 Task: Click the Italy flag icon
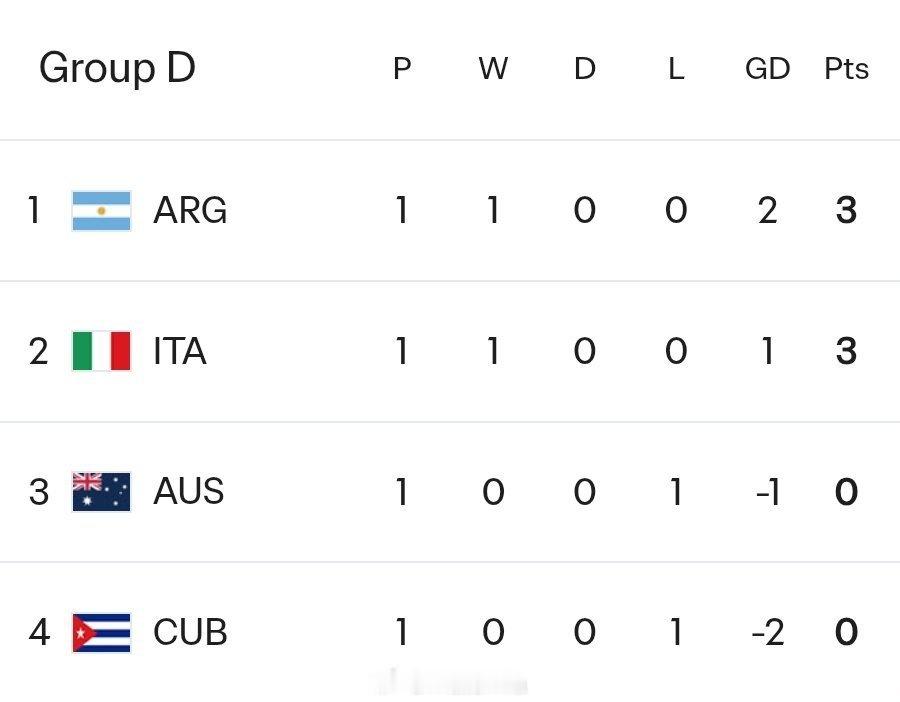(101, 352)
